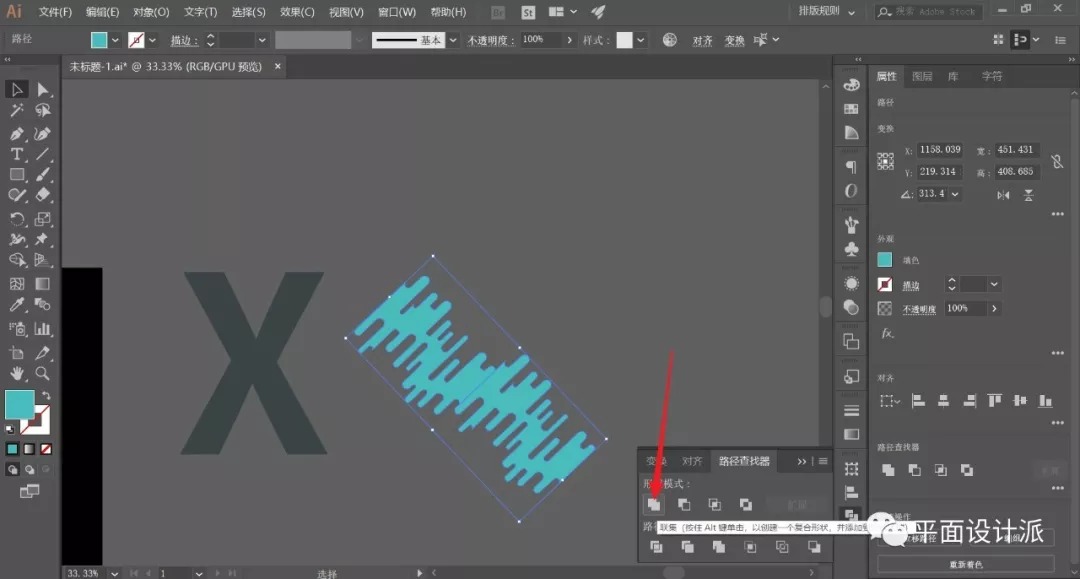Viewport: 1080px width, 579px height.
Task: Select the Shape Builder tool
Action: (x=17, y=260)
